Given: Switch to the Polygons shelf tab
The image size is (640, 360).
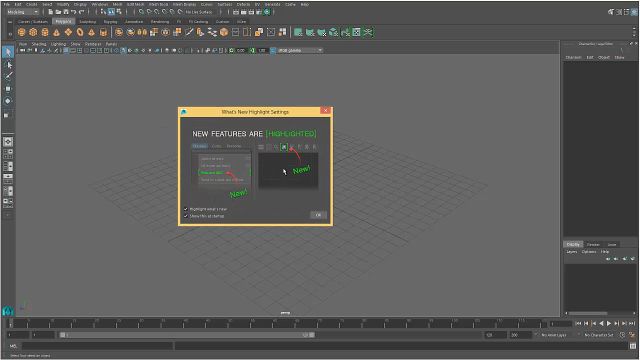Looking at the screenshot, I should [x=63, y=21].
